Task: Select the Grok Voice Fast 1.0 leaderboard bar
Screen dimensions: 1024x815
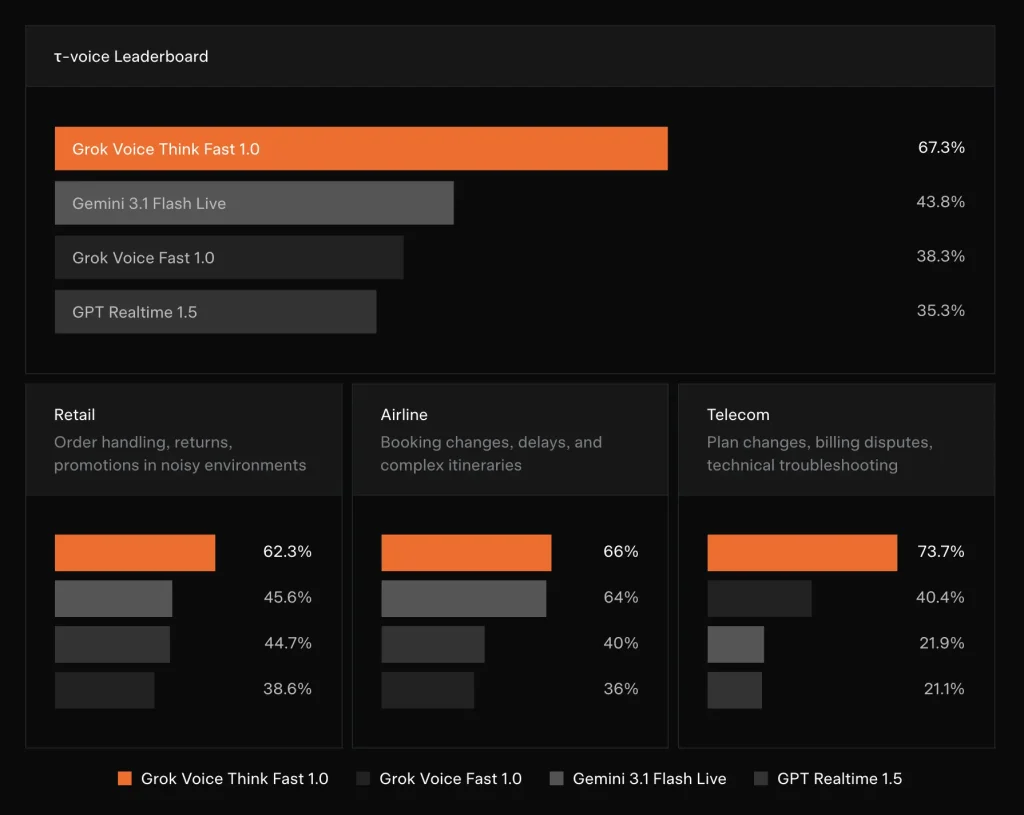Action: tap(229, 257)
